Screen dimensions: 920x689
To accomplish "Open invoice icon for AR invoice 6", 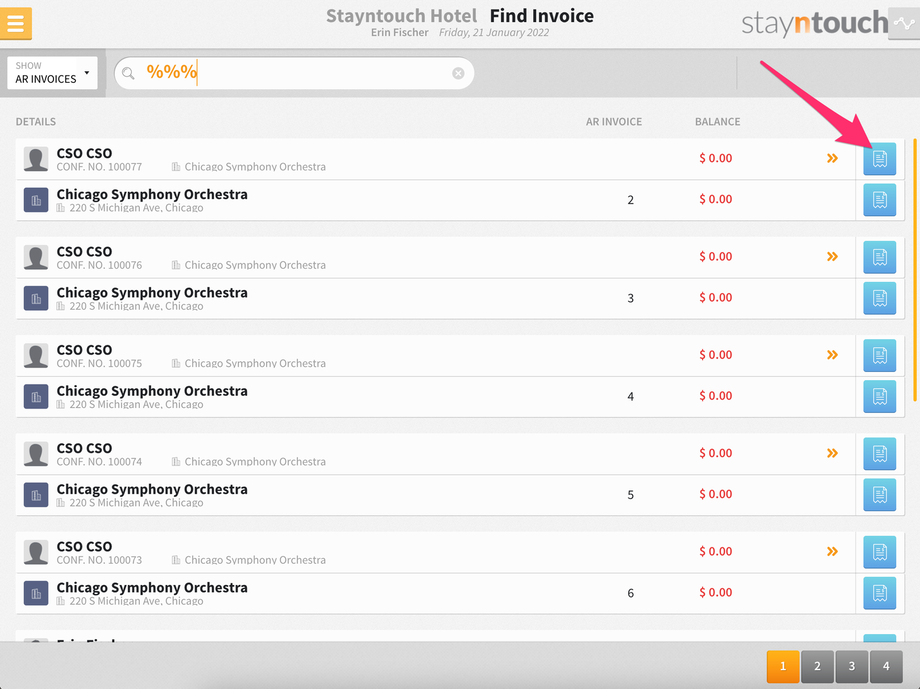I will tap(880, 593).
